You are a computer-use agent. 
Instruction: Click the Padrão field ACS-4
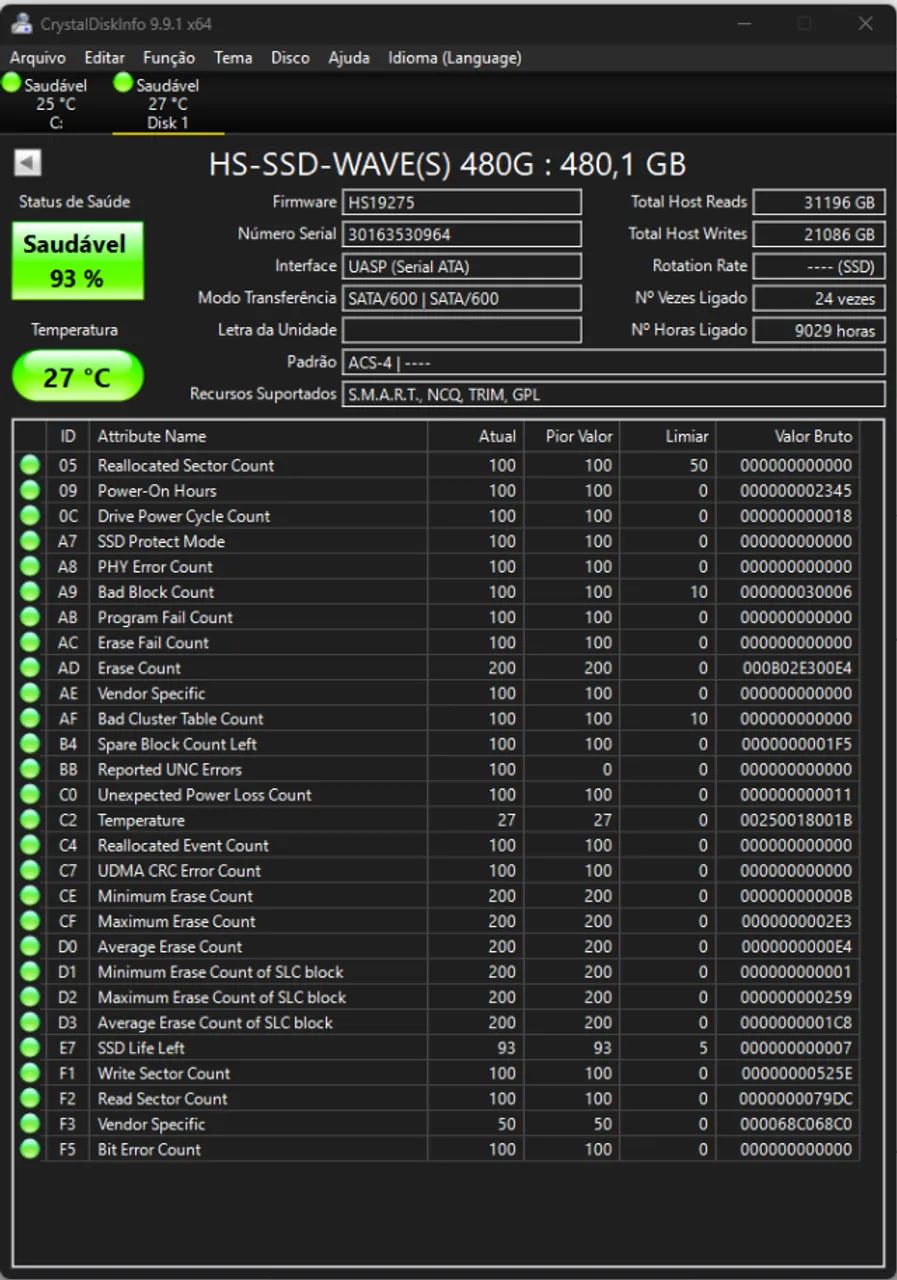click(613, 362)
